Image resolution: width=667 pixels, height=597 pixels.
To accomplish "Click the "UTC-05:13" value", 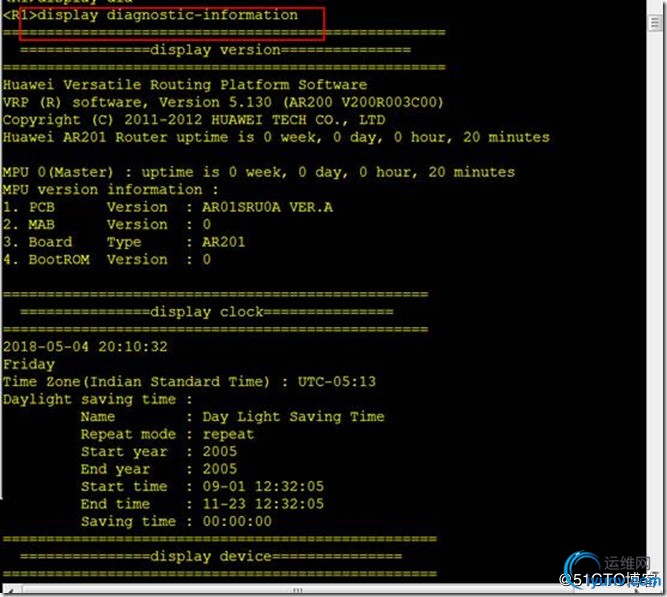I will [337, 382].
